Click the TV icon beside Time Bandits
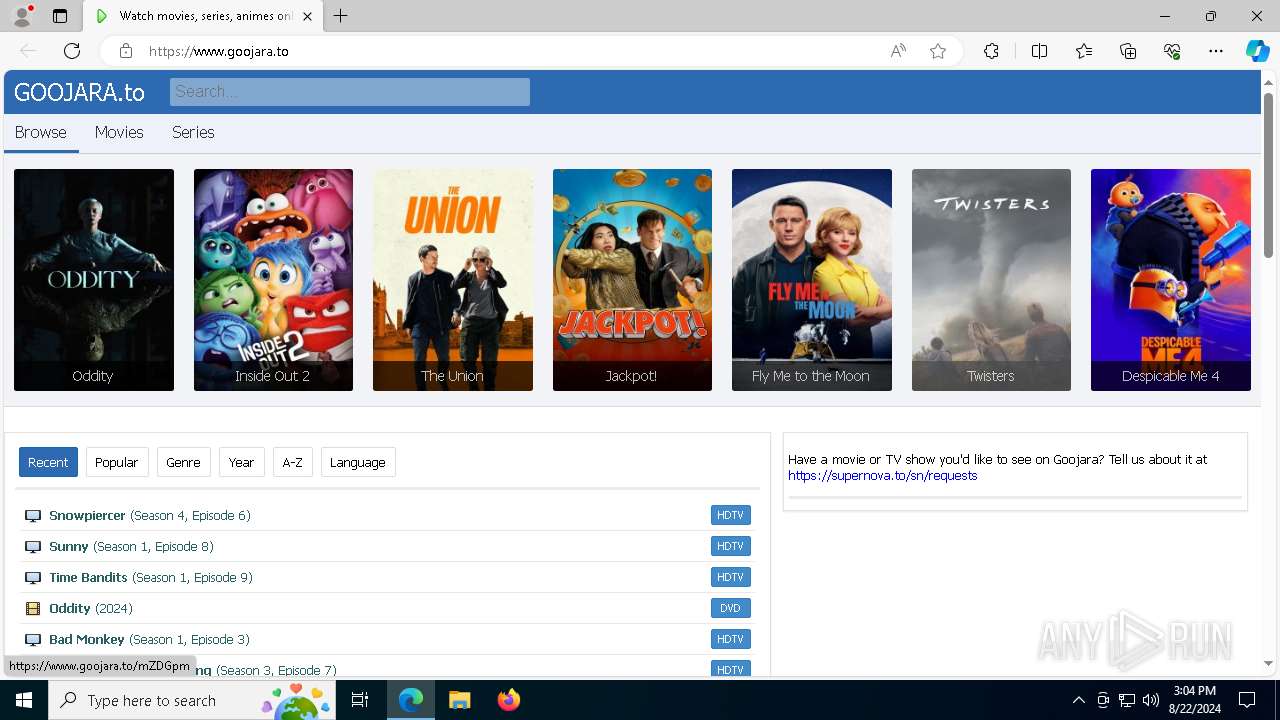The image size is (1280, 720). point(33,578)
